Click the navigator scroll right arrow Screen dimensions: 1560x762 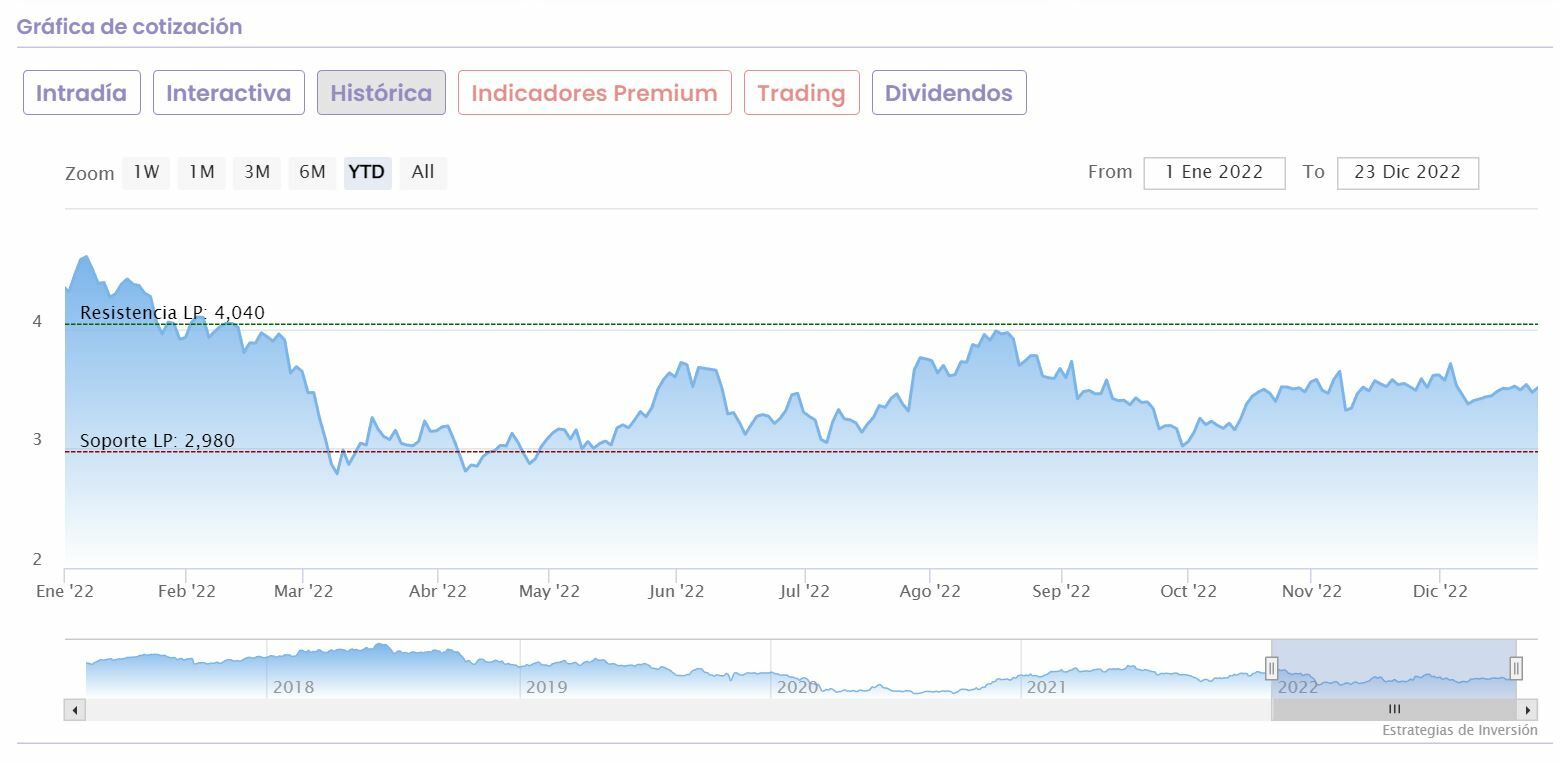(x=1527, y=710)
